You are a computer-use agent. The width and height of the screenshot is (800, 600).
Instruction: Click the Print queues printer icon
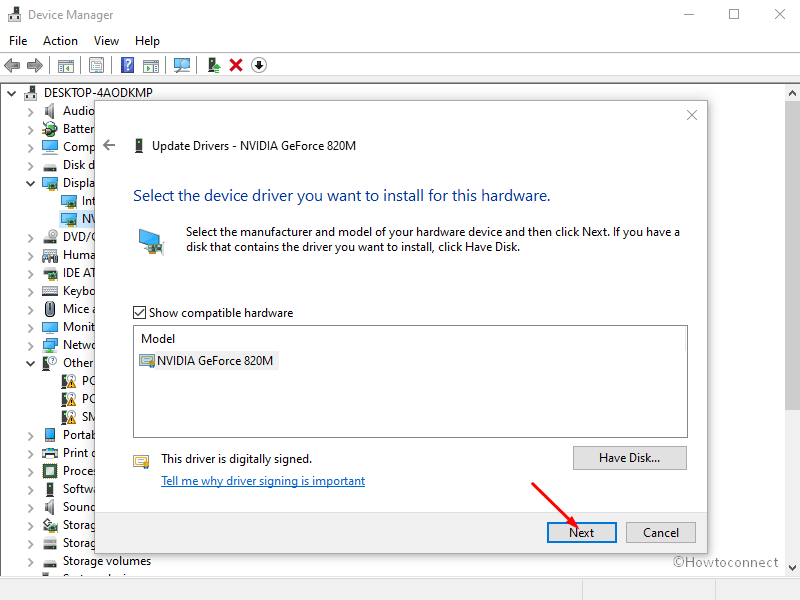(49, 453)
